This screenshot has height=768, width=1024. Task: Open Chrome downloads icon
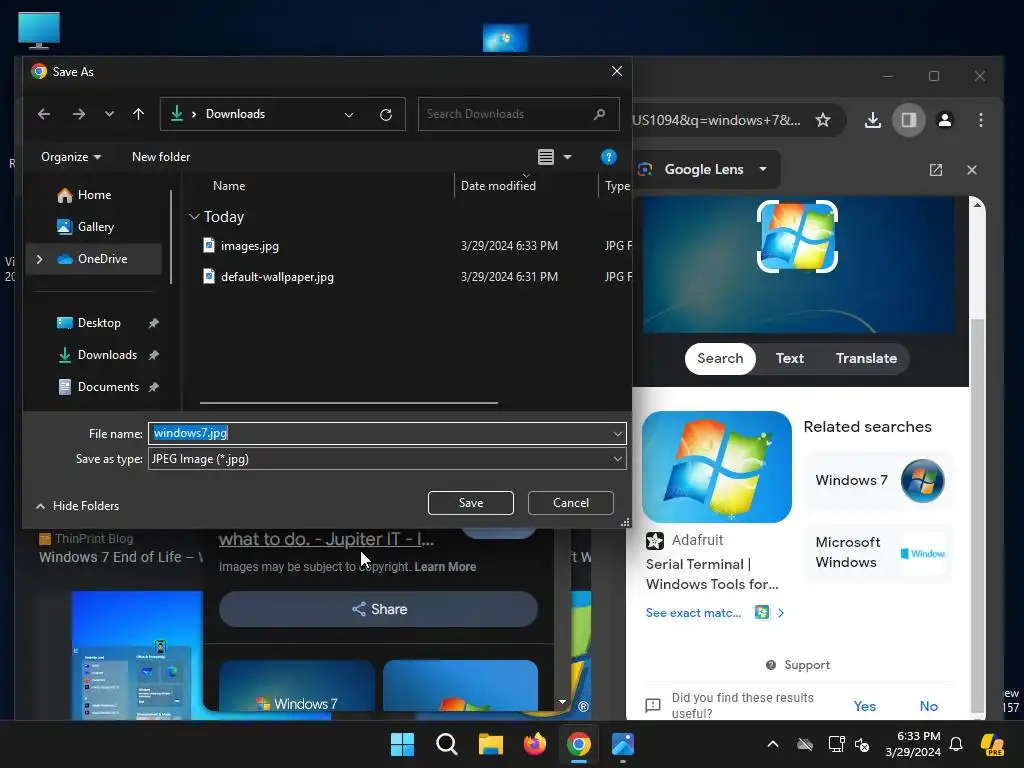tap(873, 120)
